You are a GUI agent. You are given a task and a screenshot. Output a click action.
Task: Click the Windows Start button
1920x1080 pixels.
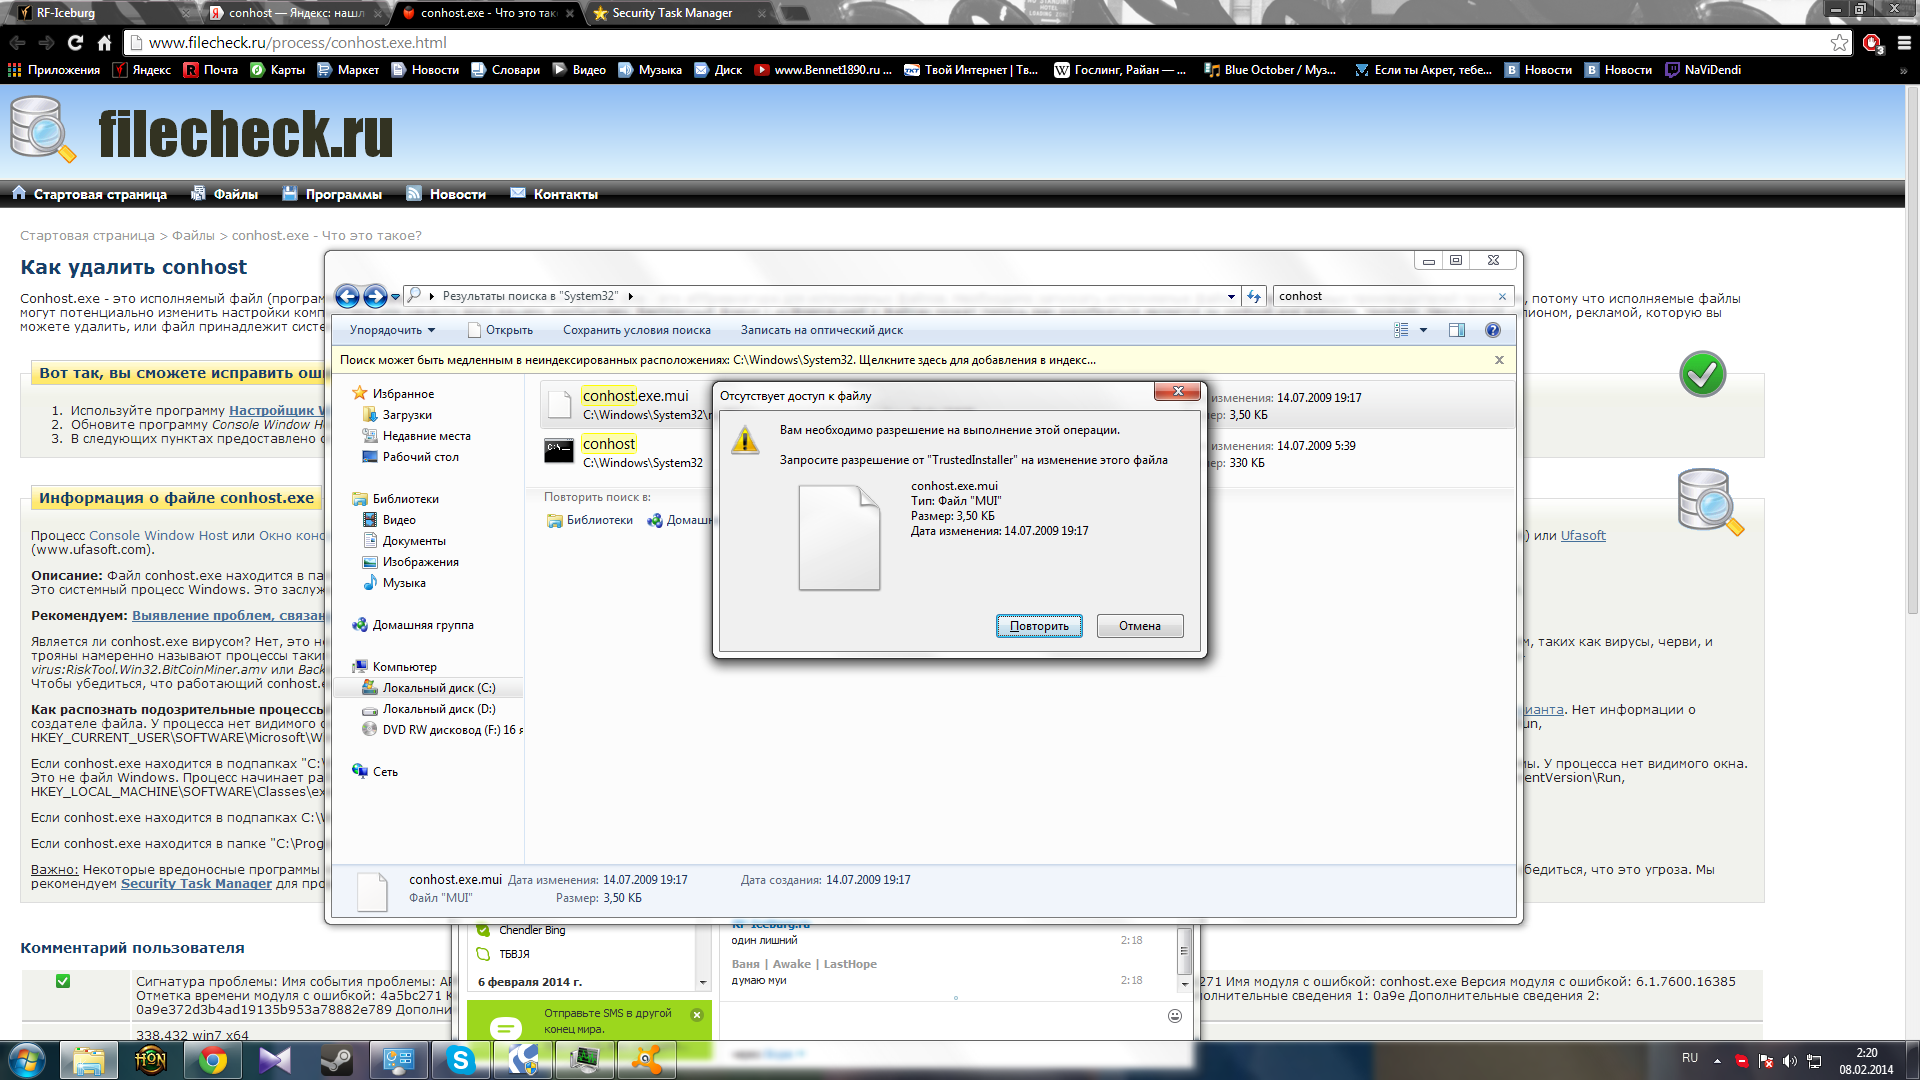[27, 1060]
